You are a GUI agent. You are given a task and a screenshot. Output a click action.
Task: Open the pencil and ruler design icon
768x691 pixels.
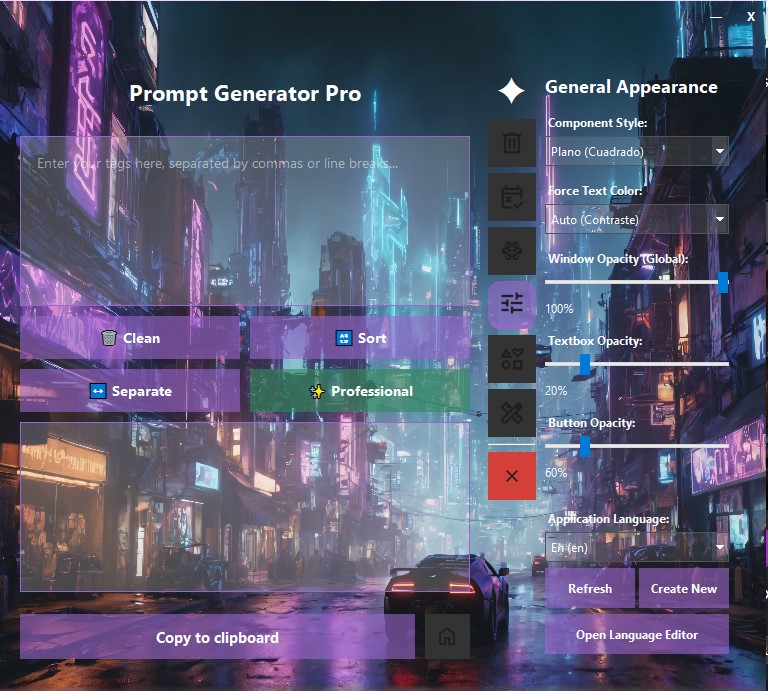click(512, 413)
